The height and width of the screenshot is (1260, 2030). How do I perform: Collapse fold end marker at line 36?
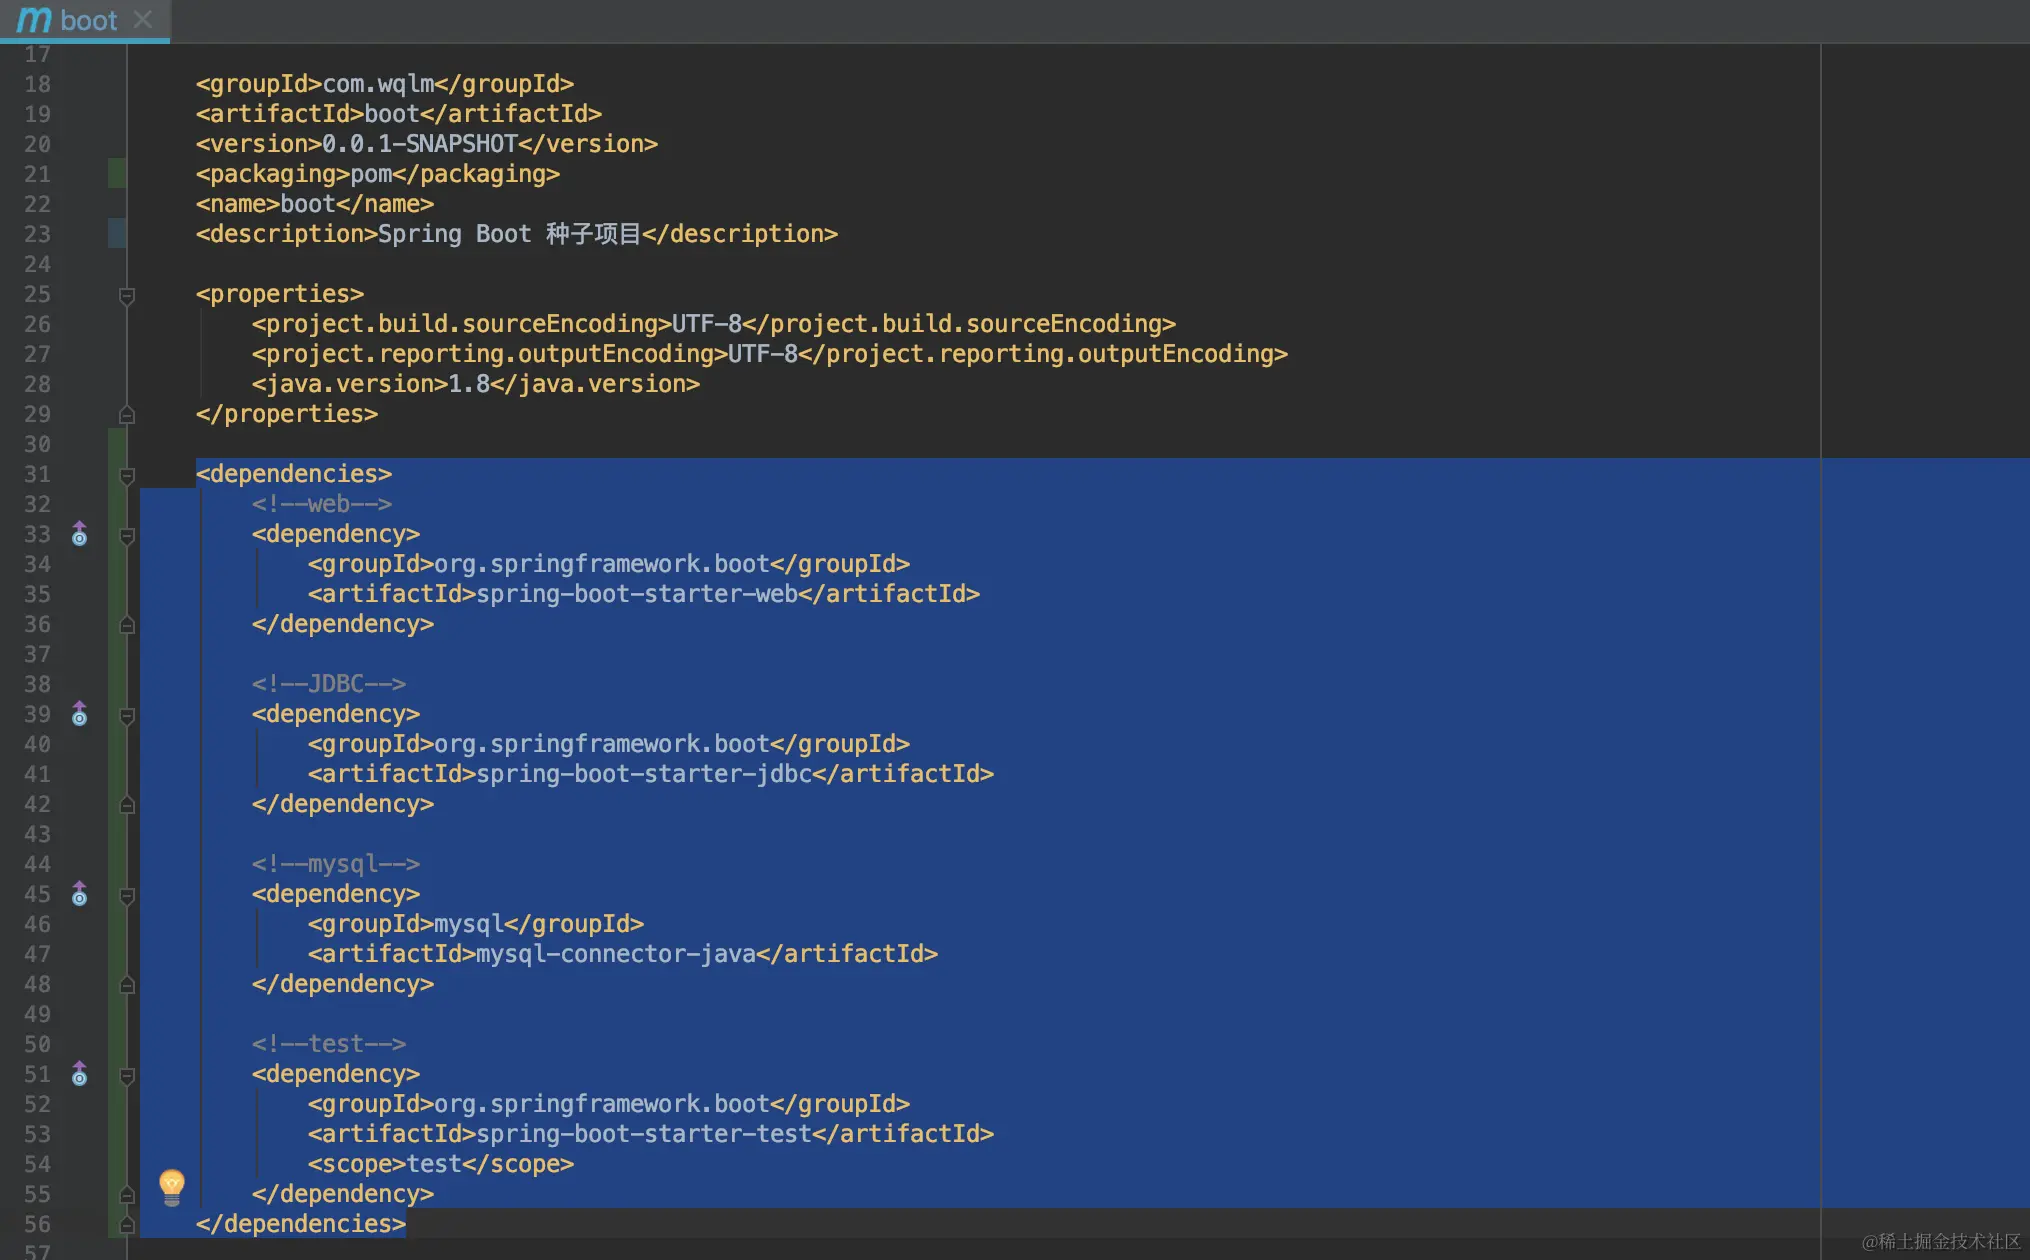pyautogui.click(x=127, y=624)
